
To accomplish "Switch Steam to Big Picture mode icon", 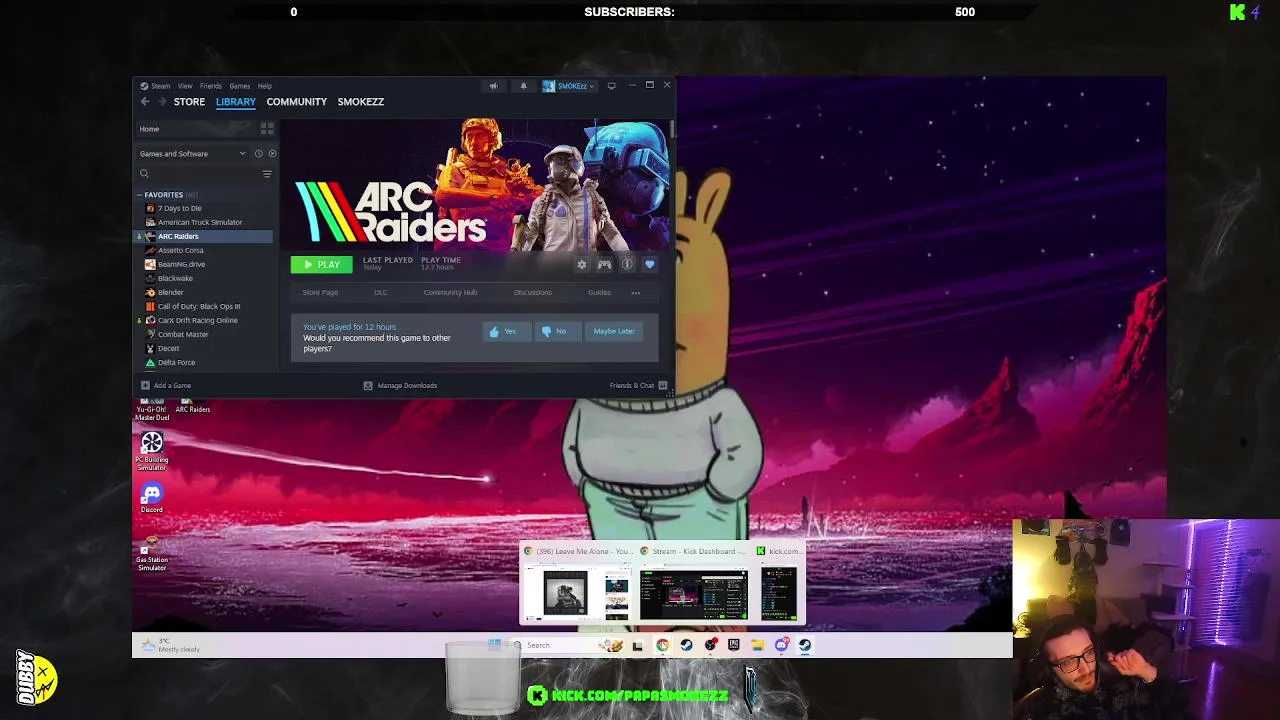I will [611, 86].
